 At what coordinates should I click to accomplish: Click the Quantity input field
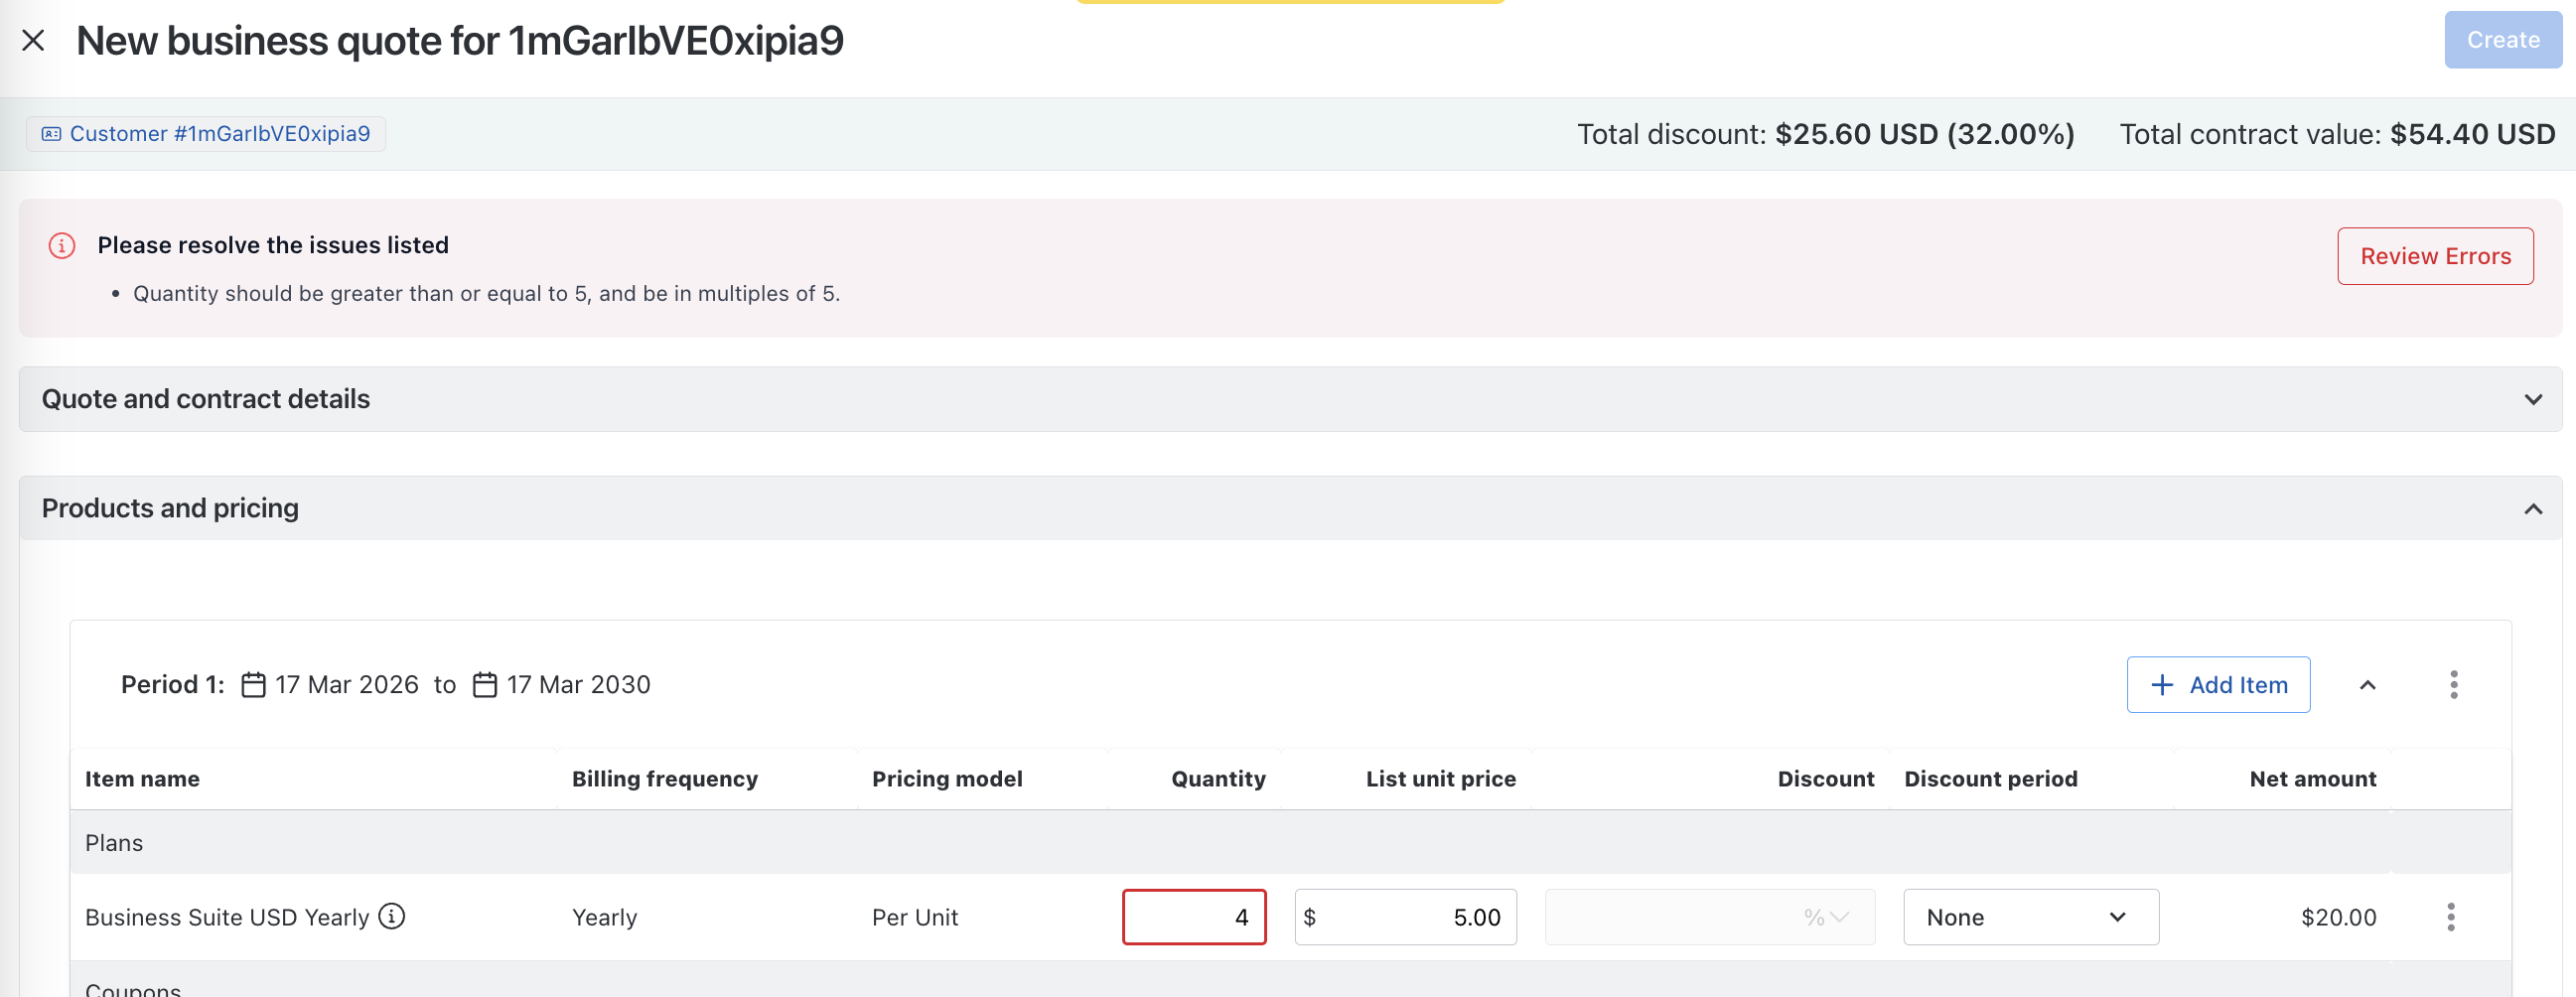point(1193,917)
